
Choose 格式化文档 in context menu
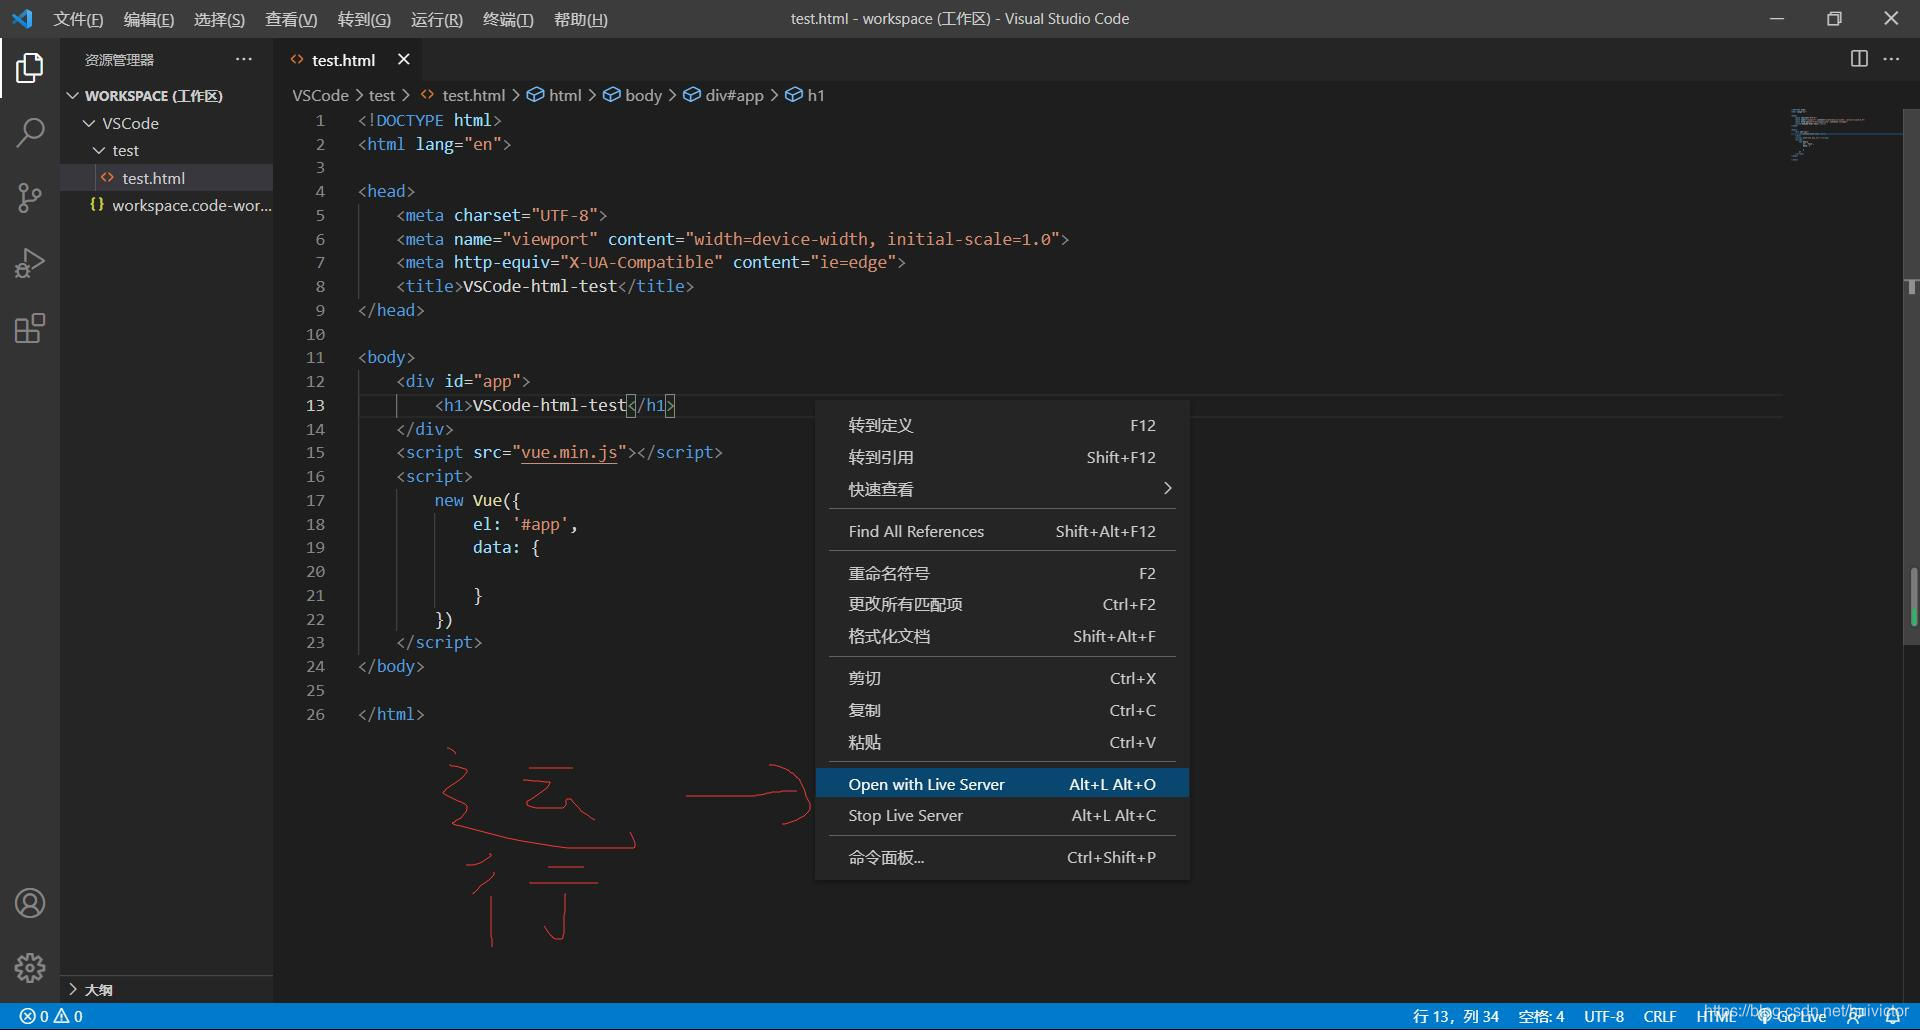(x=1002, y=636)
